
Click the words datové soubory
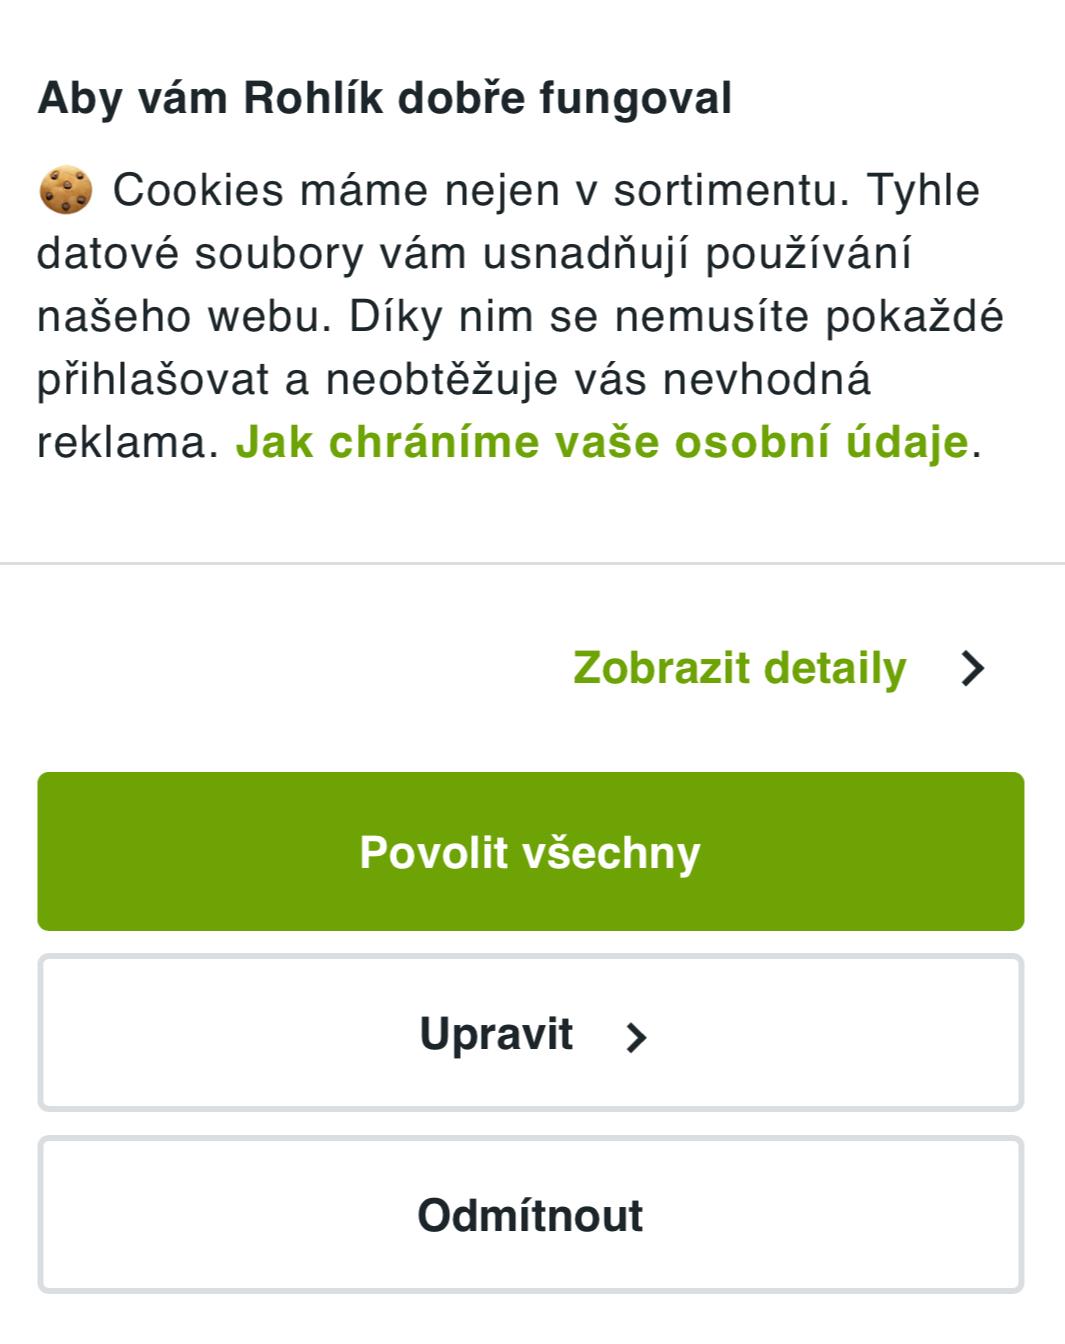tap(200, 254)
